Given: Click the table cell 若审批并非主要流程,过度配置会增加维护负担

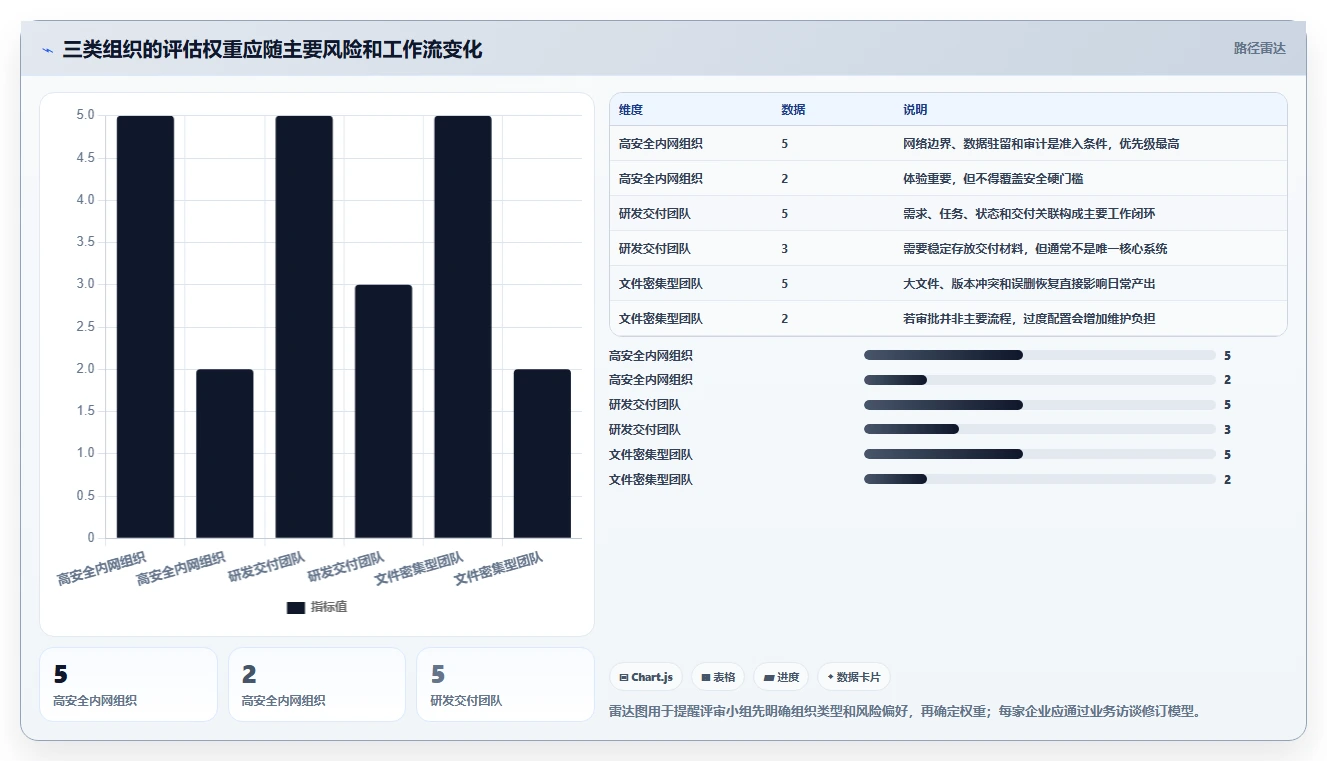Looking at the screenshot, I should click(1029, 319).
